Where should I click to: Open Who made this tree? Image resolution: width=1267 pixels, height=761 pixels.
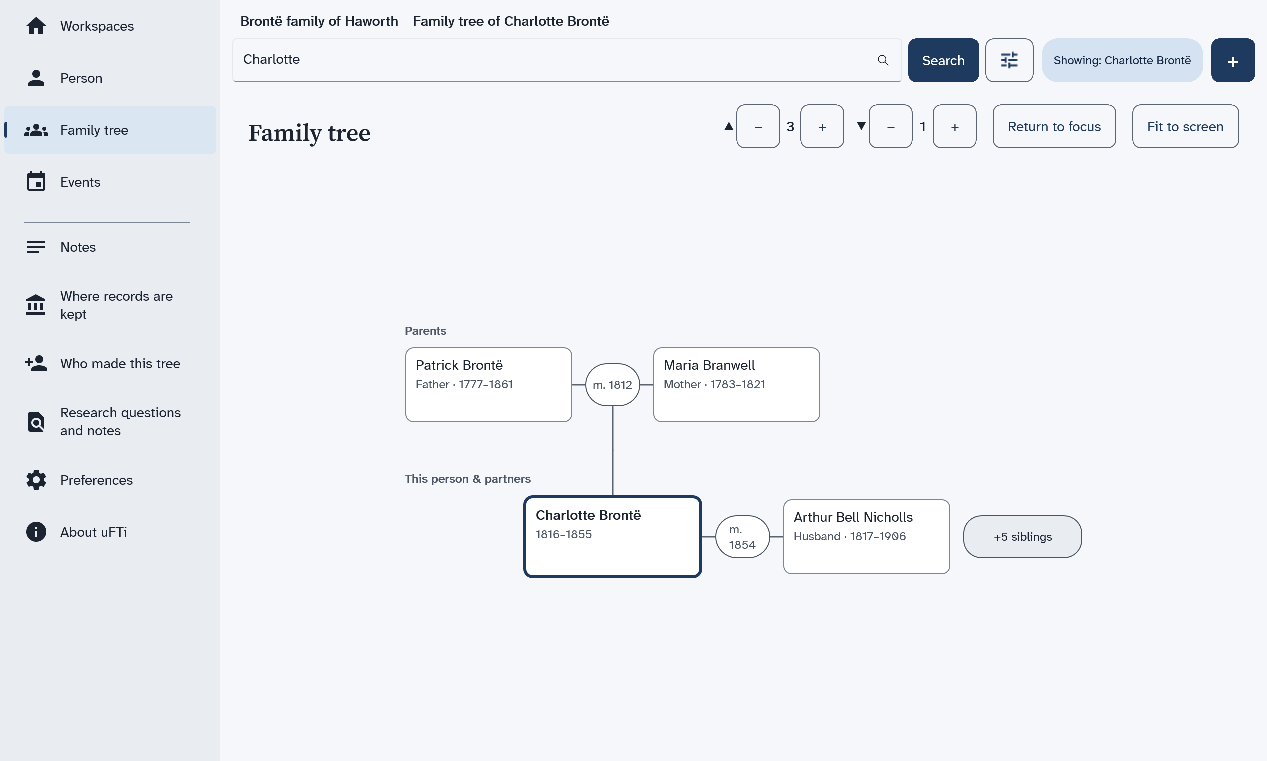click(110, 364)
